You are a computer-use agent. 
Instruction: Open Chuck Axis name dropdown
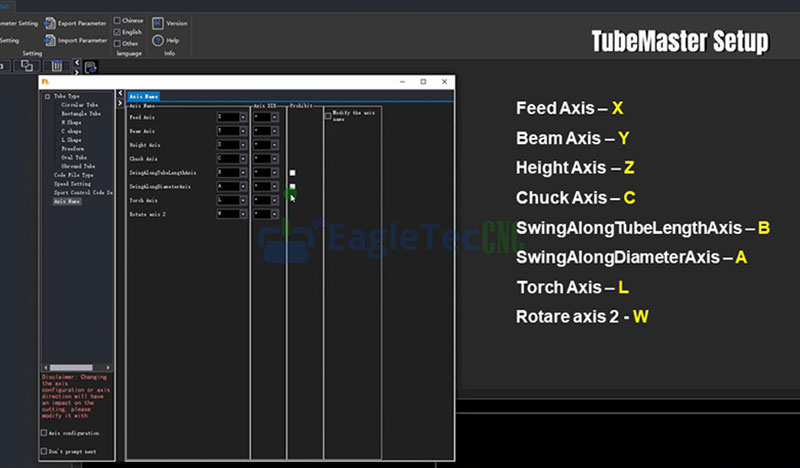[x=243, y=159]
